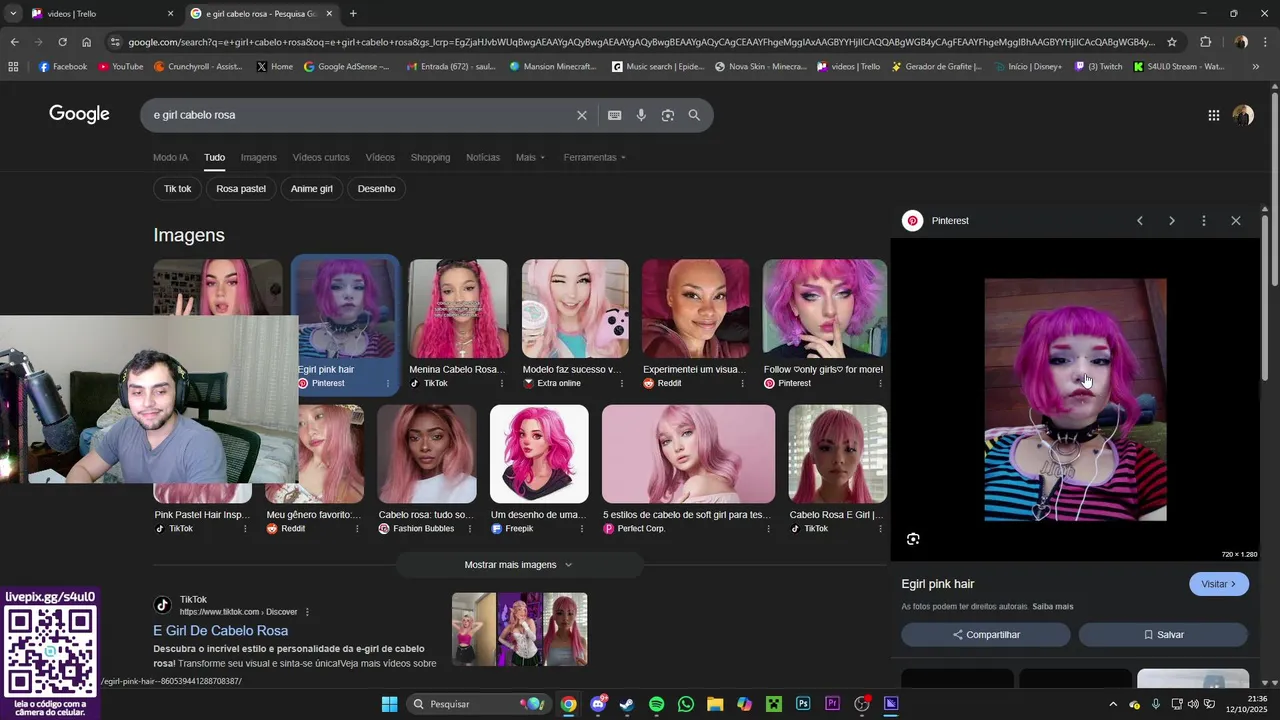Launch Photoshop from the taskbar
The width and height of the screenshot is (1280, 720).
803,704
